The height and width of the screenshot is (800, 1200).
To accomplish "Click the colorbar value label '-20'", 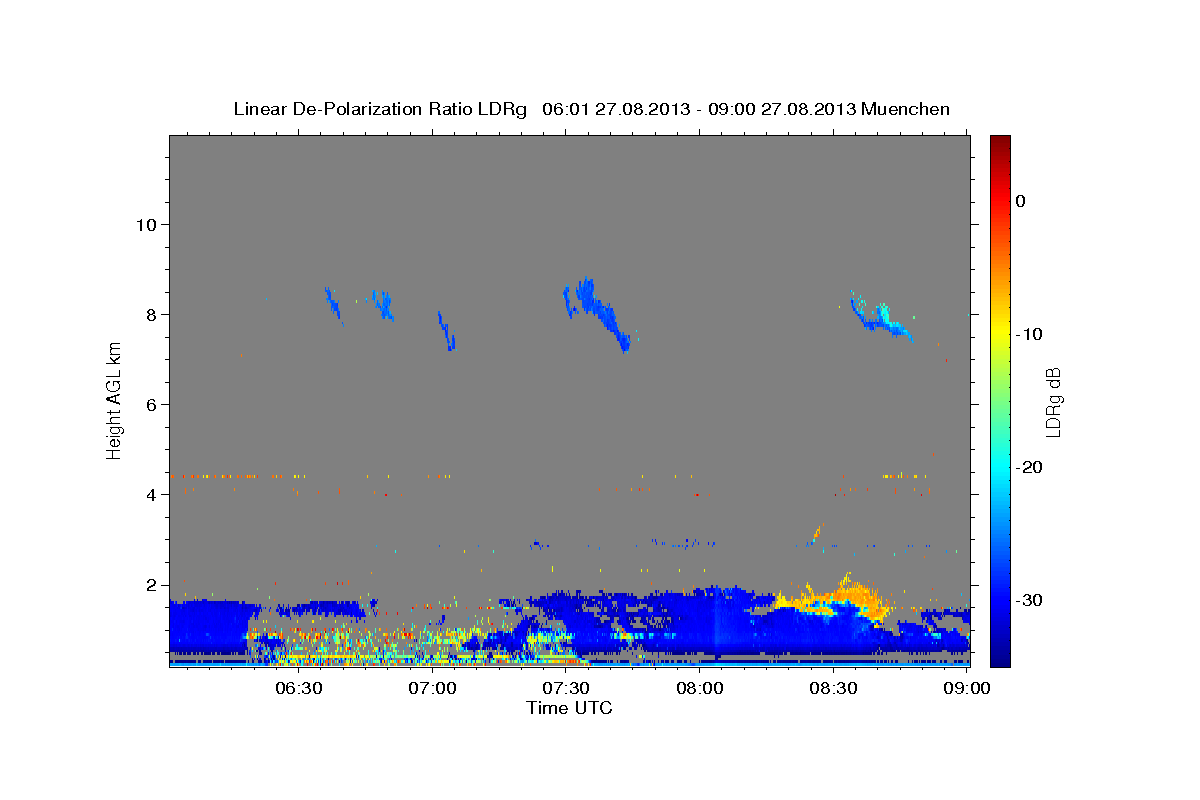I will coord(1030,467).
